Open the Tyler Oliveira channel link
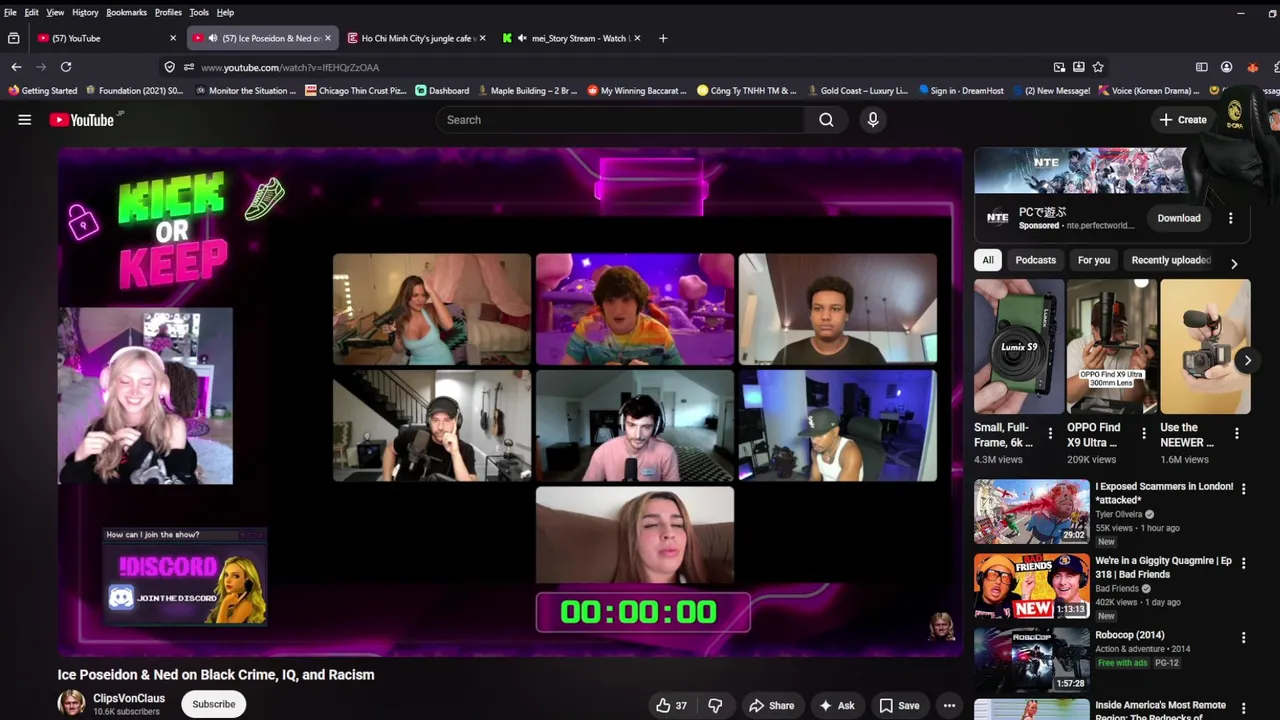 point(1118,514)
